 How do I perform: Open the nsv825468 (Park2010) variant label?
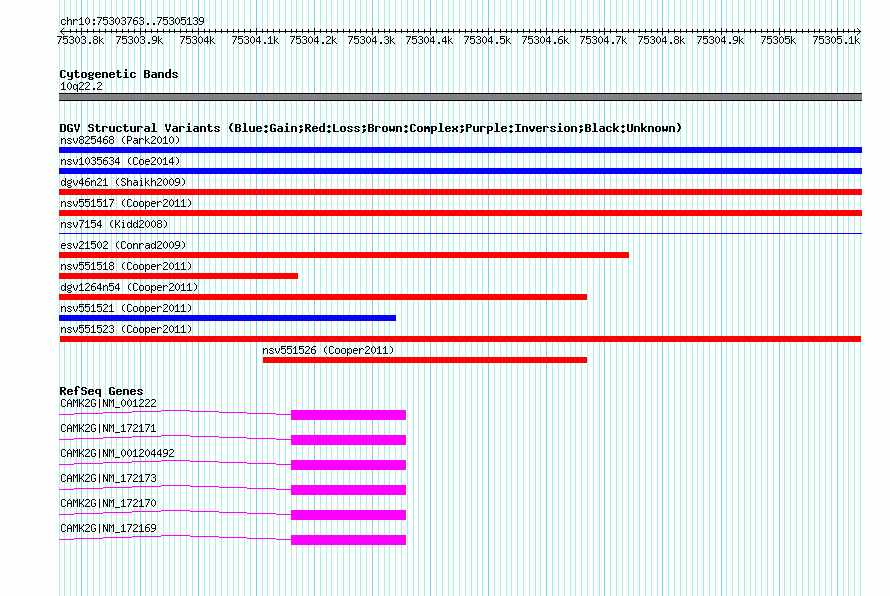120,140
